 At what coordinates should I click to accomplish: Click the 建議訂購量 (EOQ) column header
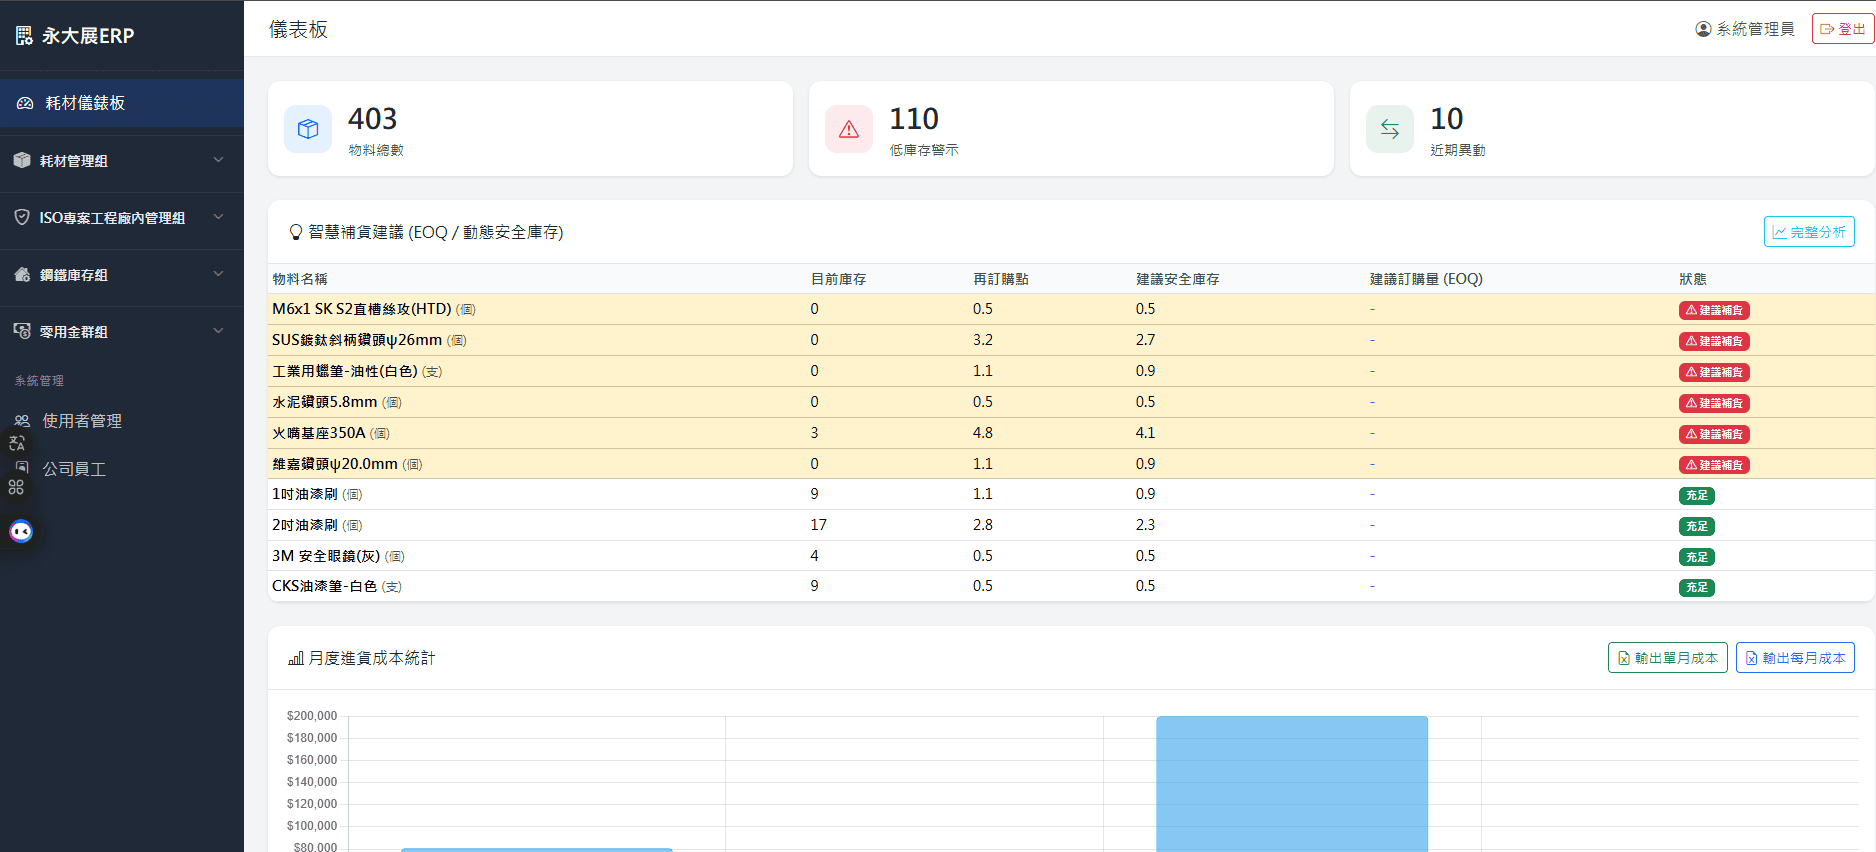pos(1426,279)
